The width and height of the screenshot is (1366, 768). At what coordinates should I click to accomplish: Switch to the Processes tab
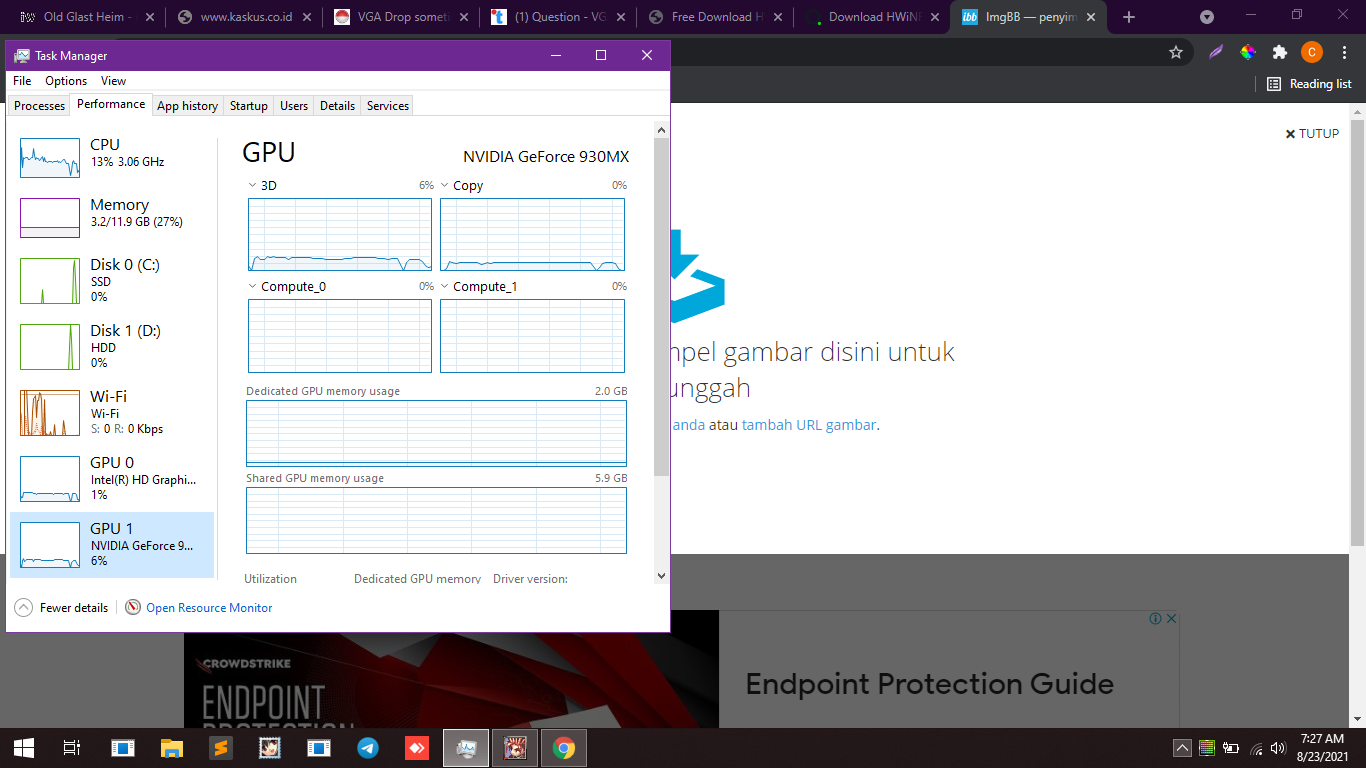(39, 106)
